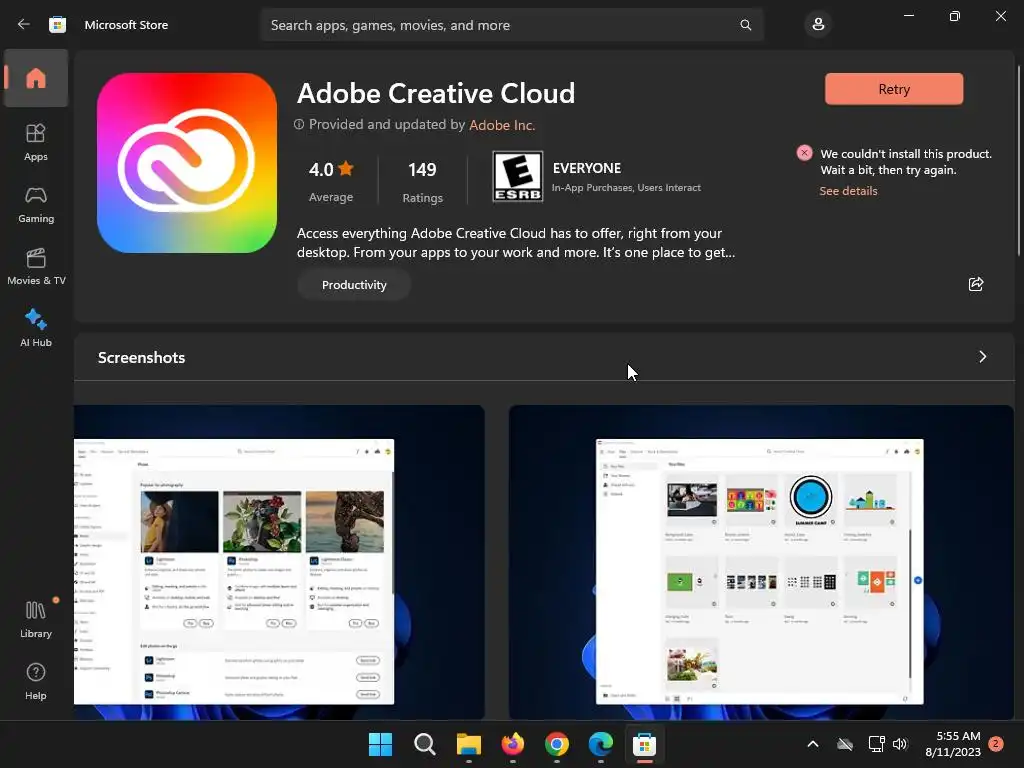Open the second screenshot showing file thumbnails
The height and width of the screenshot is (768, 1024).
[761, 562]
